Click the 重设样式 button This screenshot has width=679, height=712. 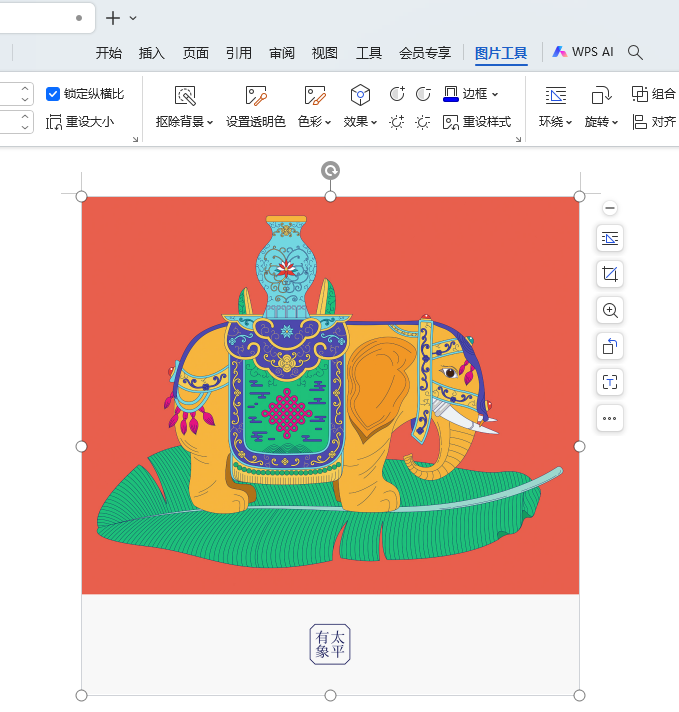[x=477, y=122]
